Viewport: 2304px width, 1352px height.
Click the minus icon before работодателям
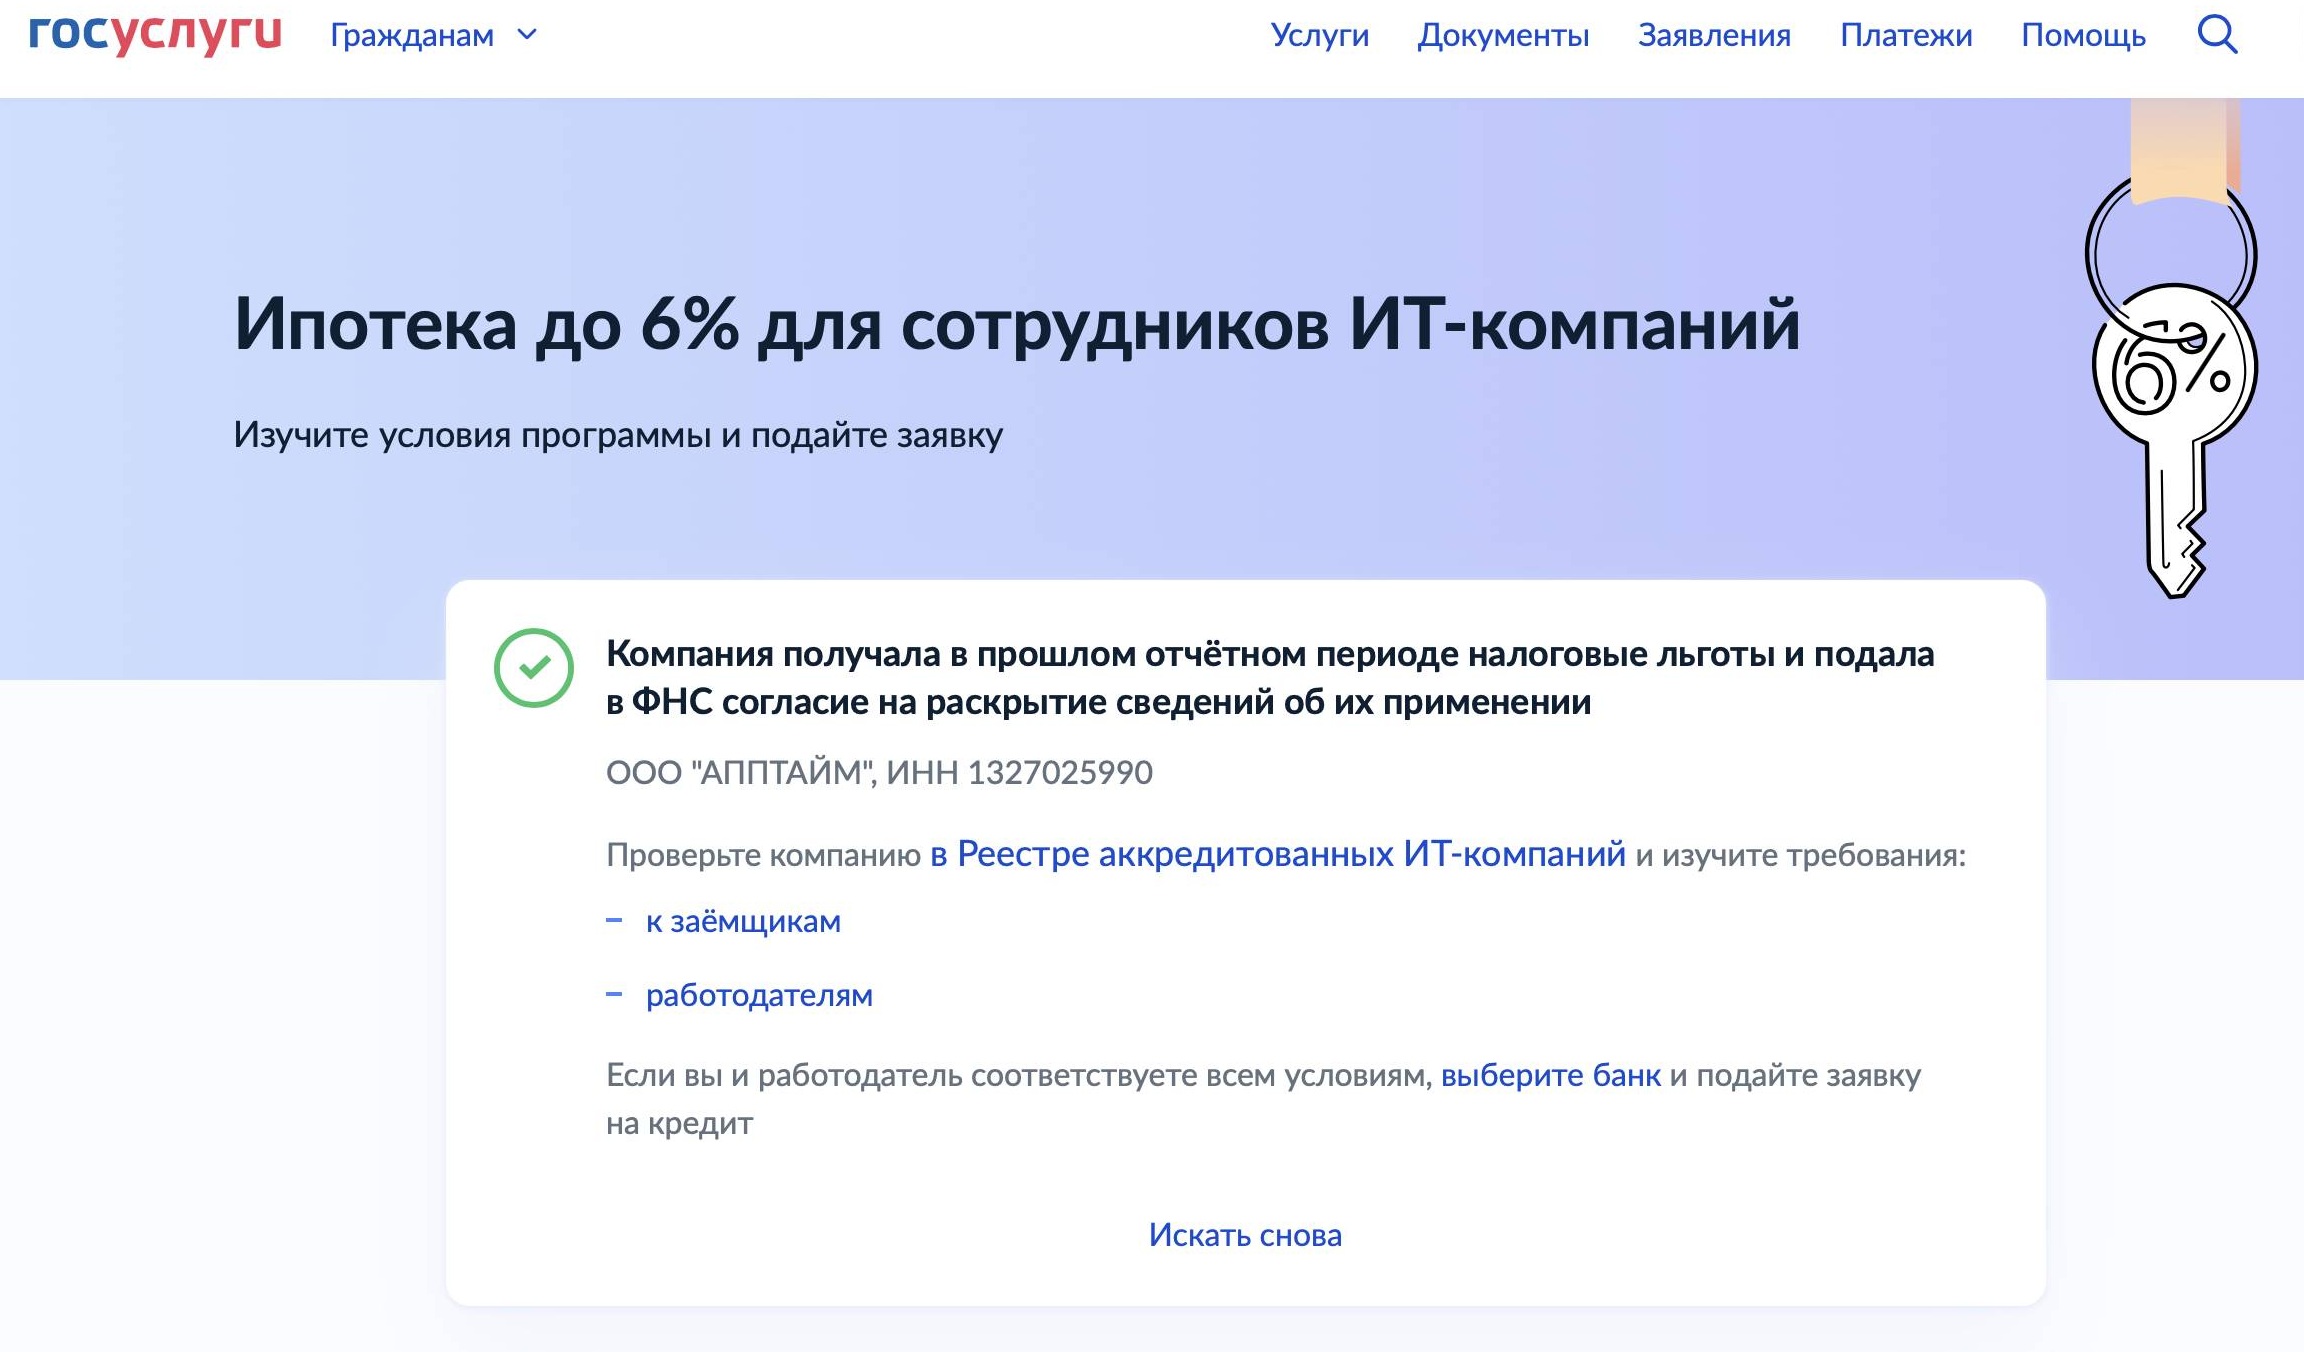coord(616,995)
